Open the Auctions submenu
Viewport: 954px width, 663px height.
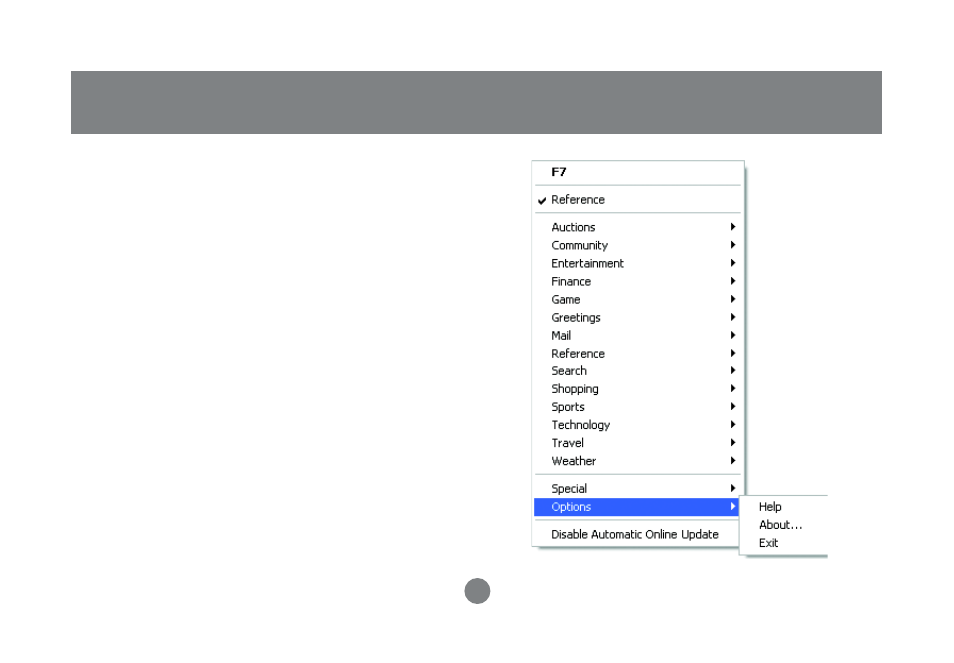637,227
